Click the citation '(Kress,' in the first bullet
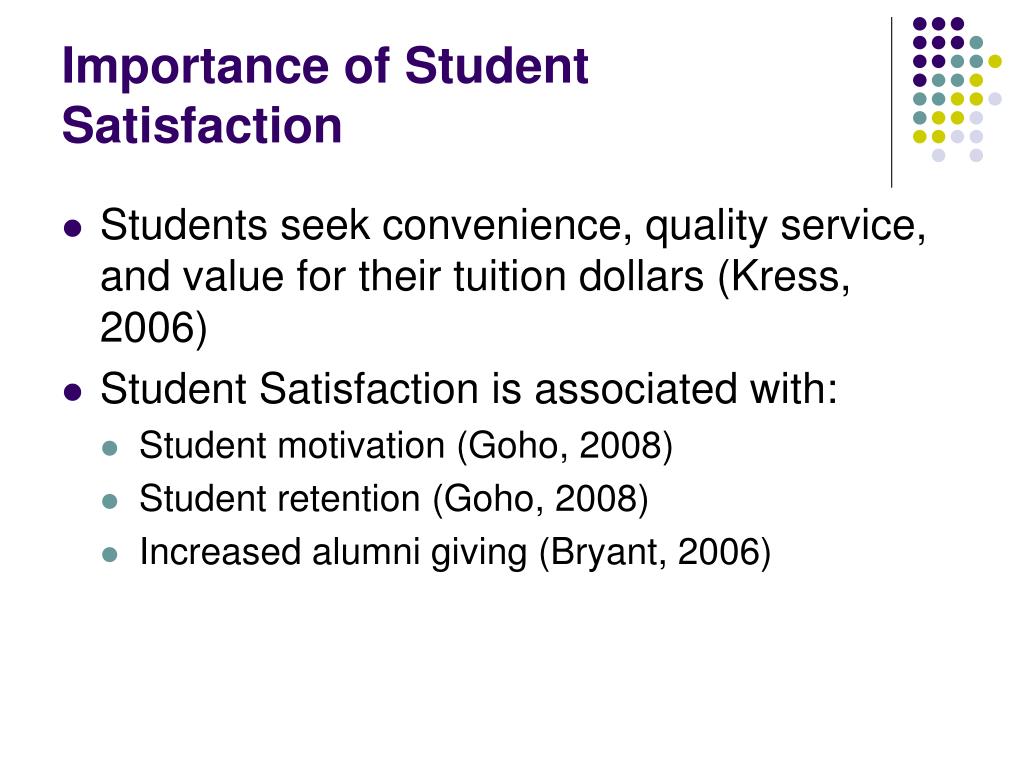 784,276
